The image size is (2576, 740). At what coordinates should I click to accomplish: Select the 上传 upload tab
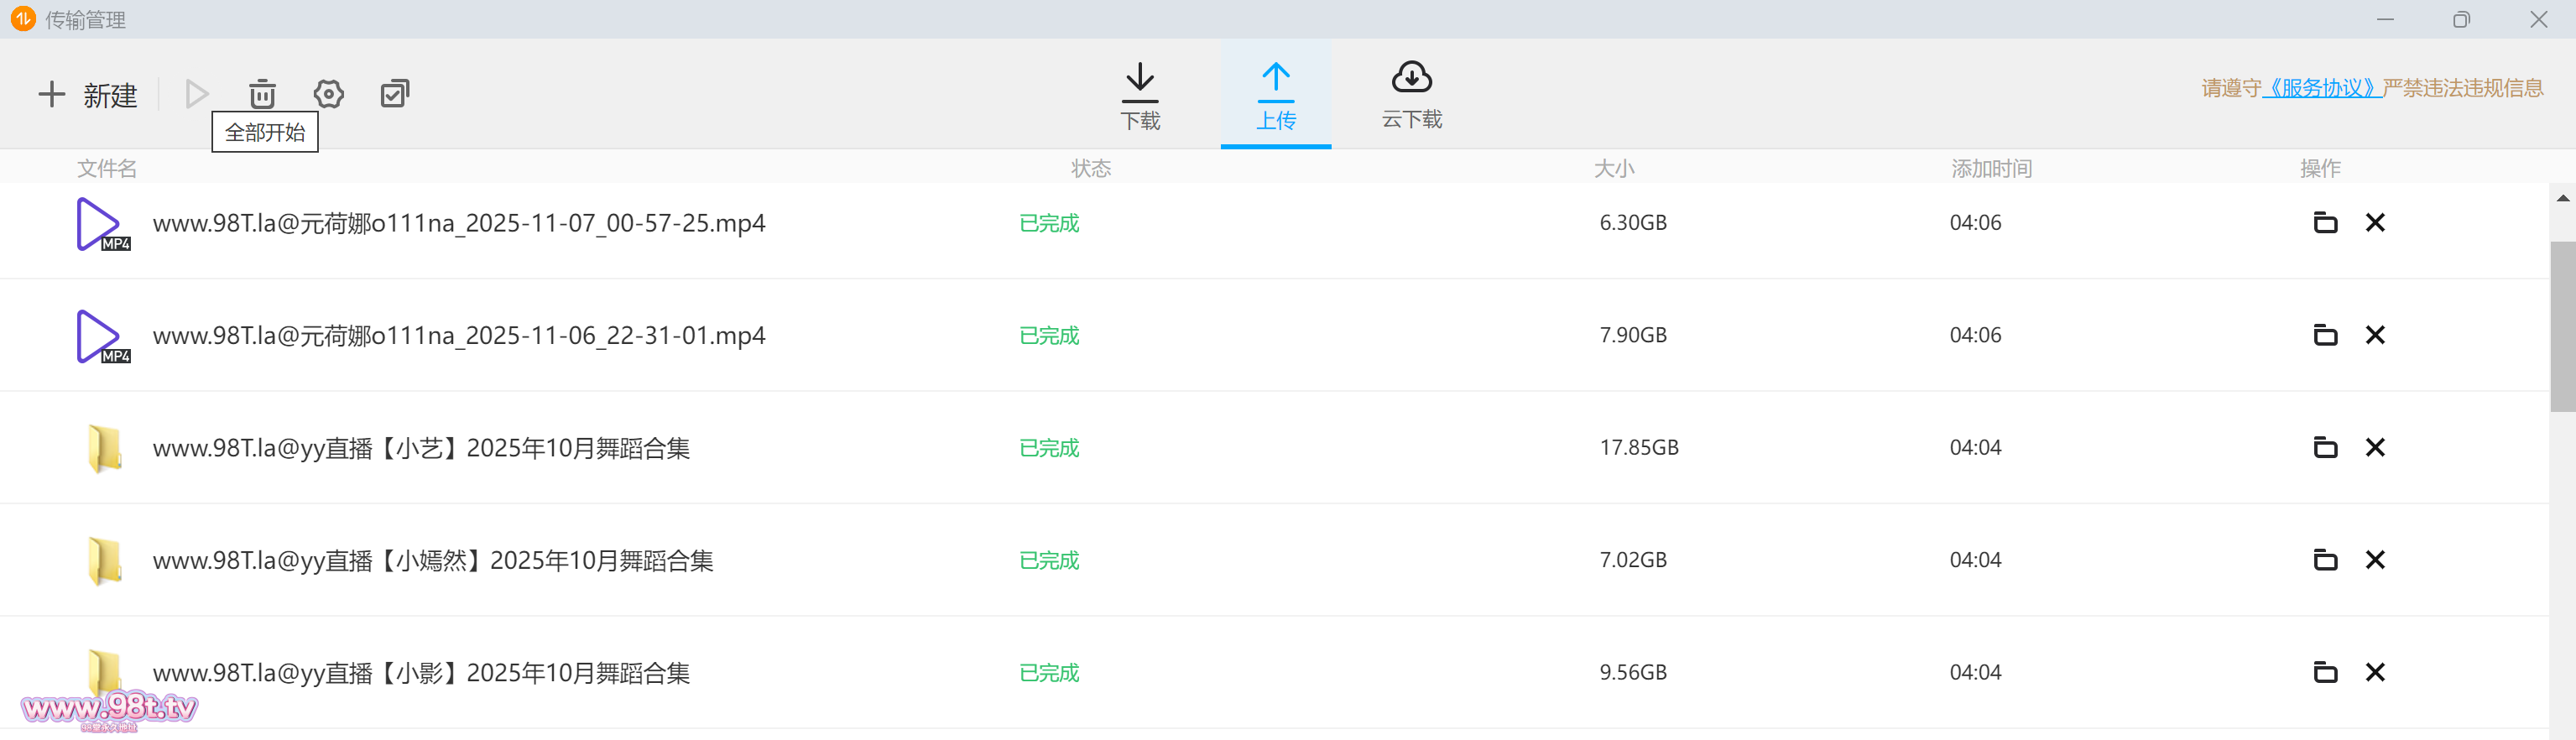click(x=1275, y=95)
